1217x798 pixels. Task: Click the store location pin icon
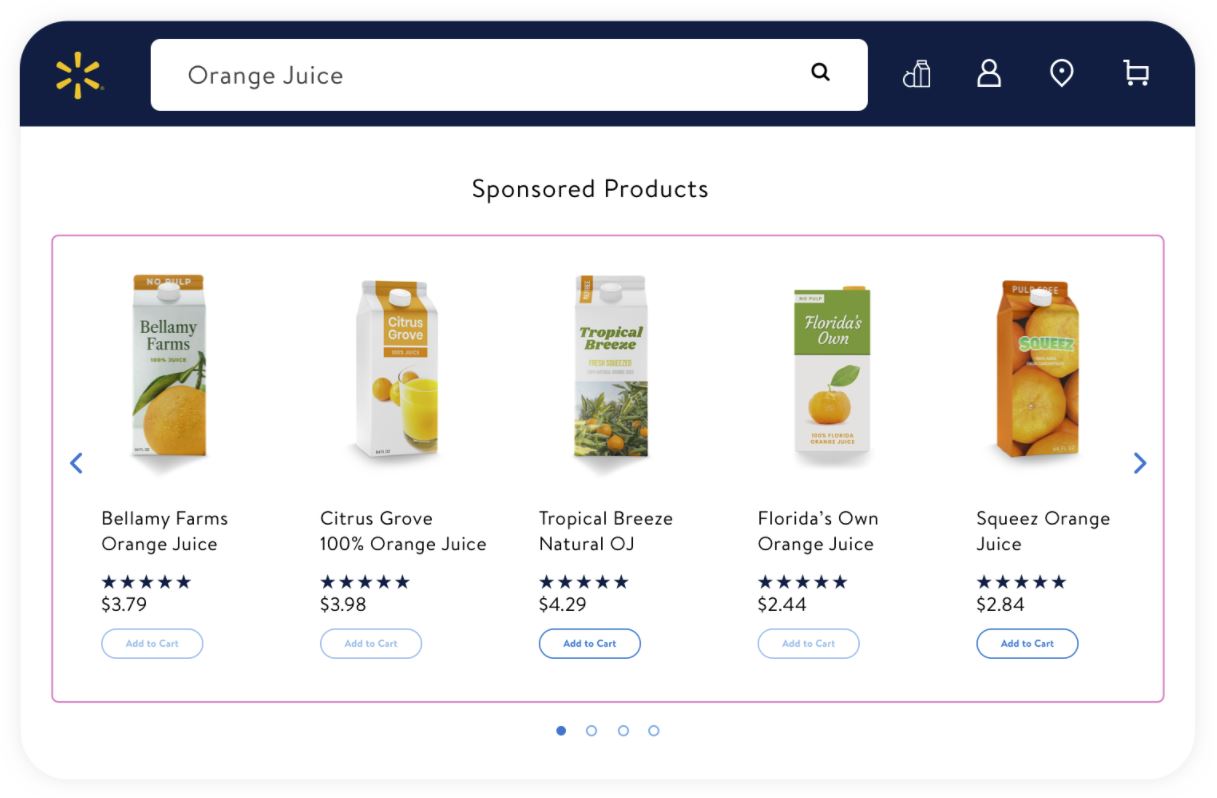[x=1061, y=74]
